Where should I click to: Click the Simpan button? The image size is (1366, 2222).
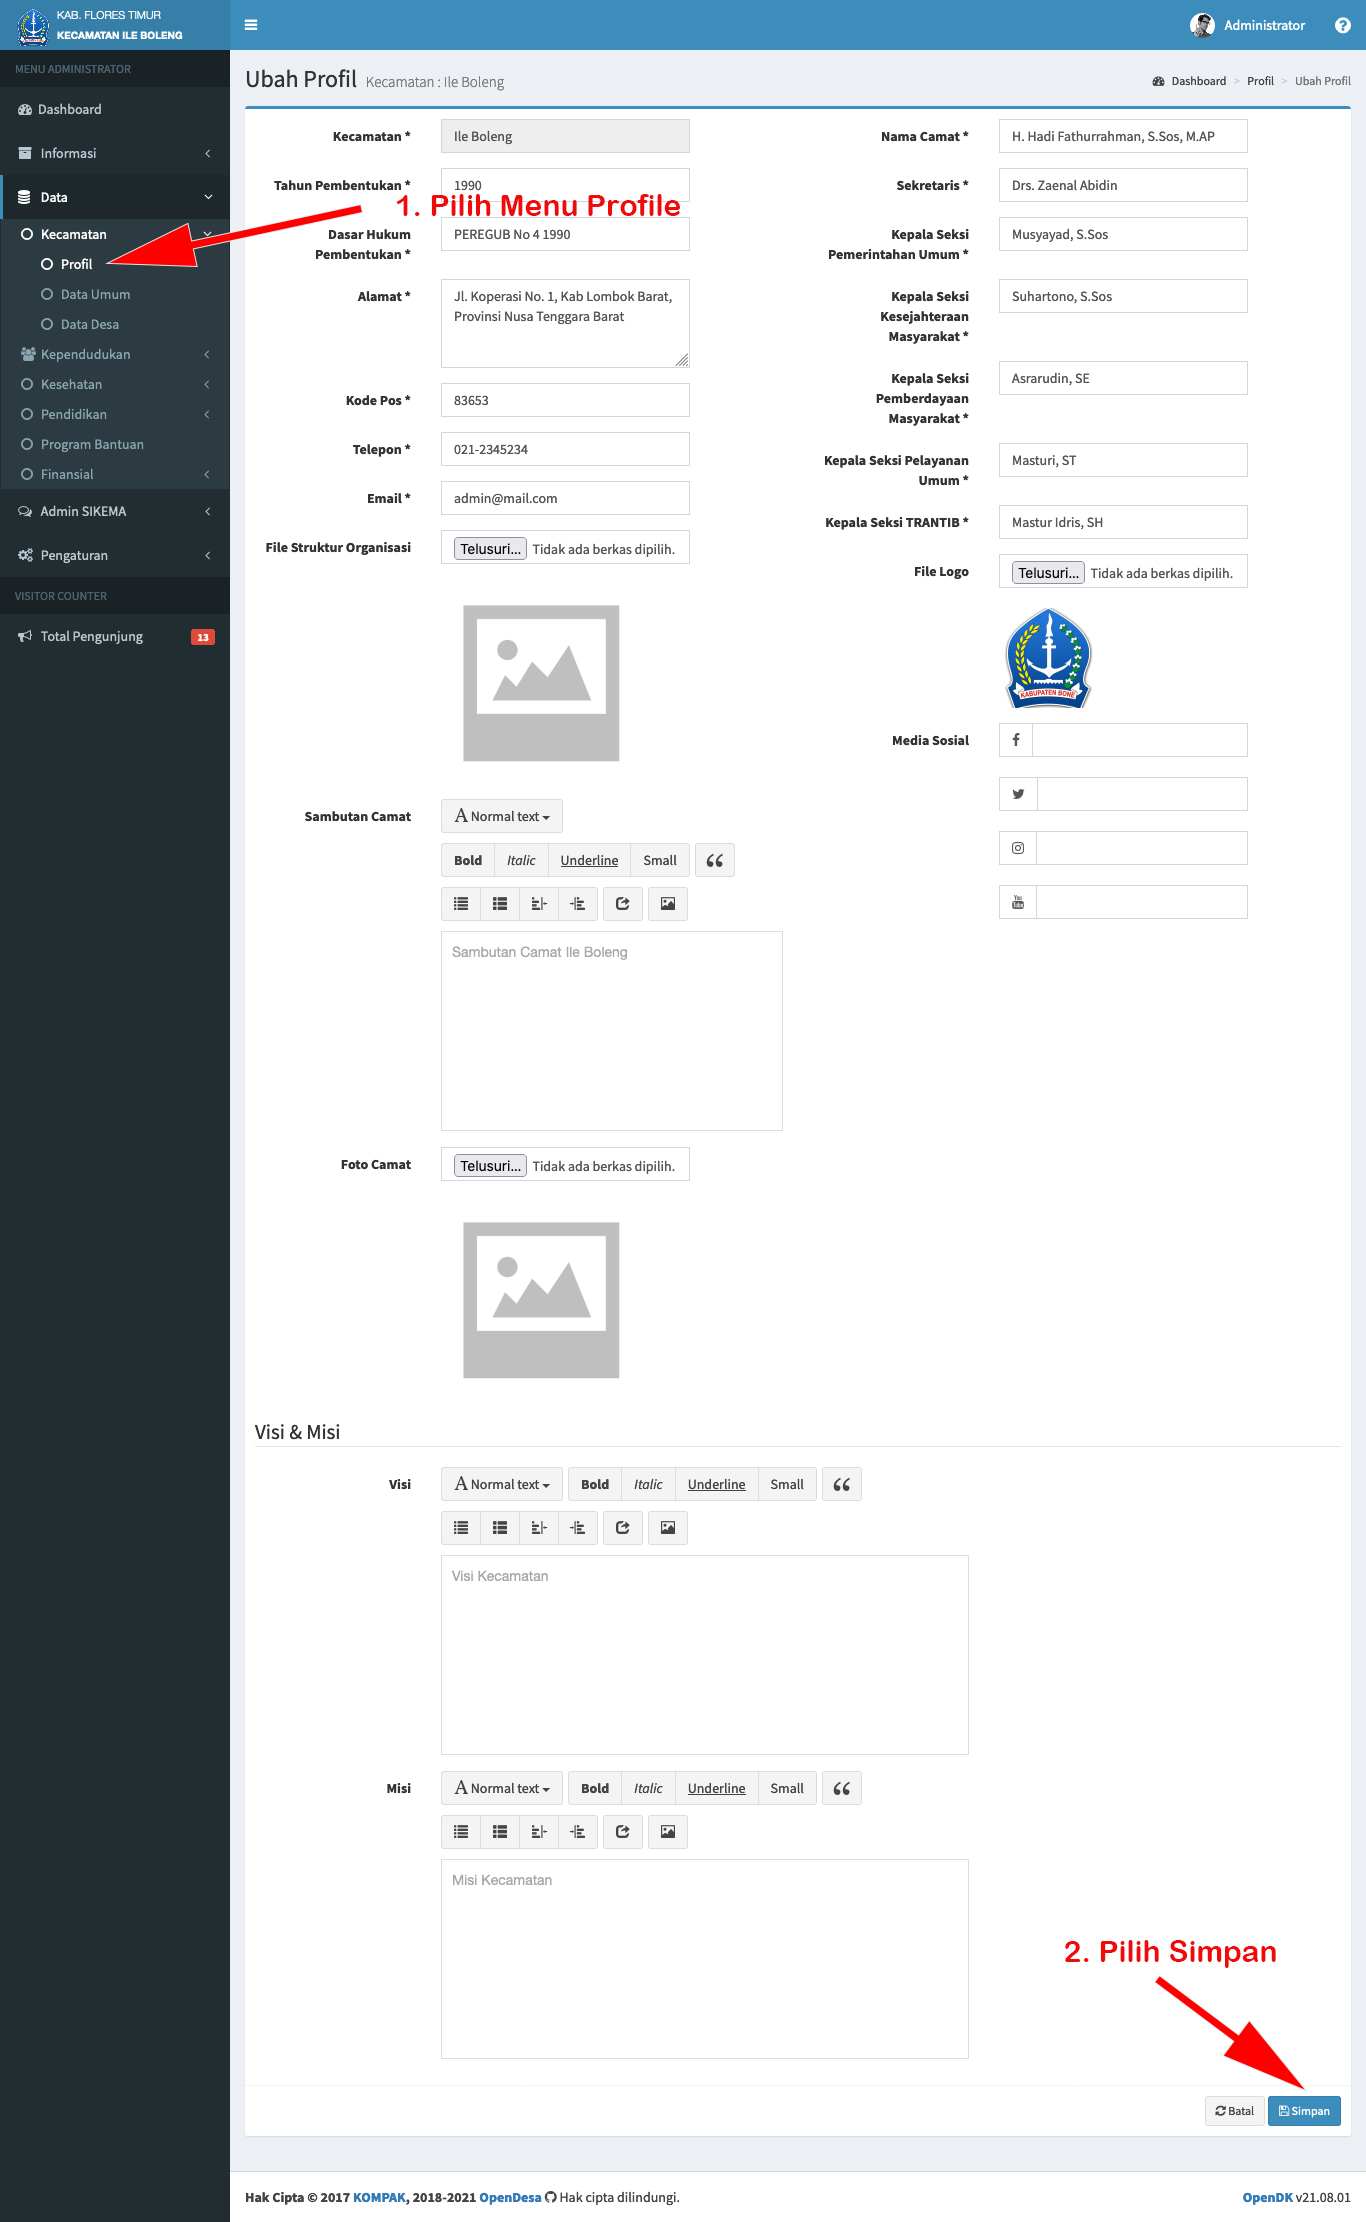coord(1304,2111)
